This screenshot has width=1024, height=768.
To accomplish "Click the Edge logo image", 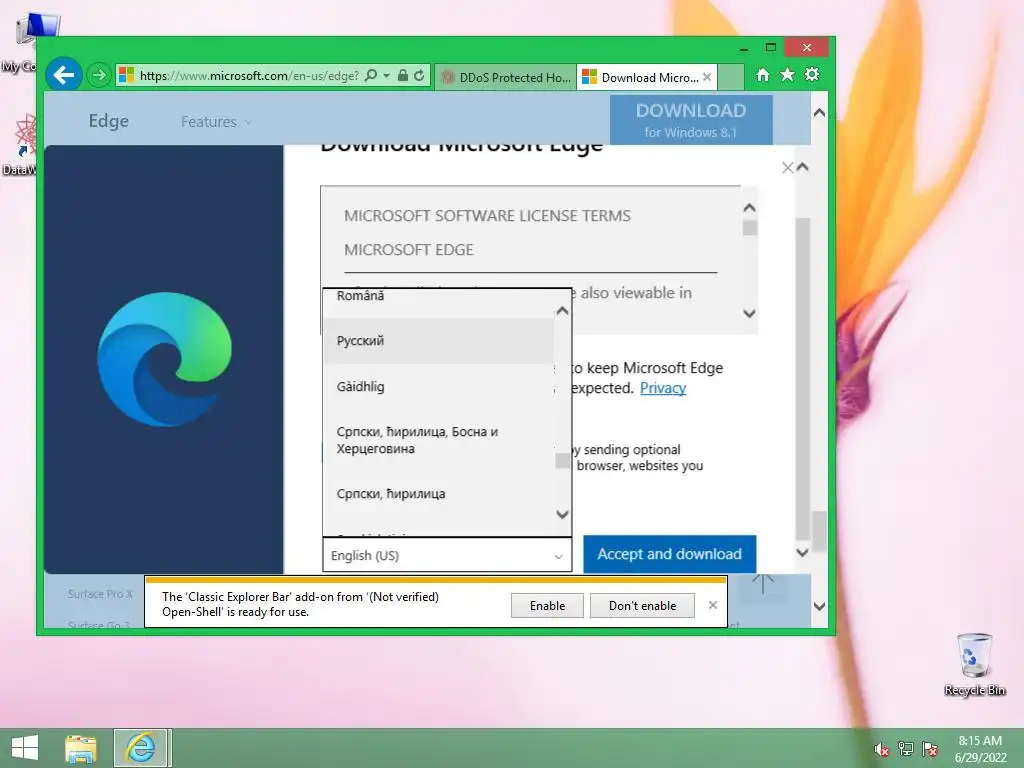I will [165, 359].
